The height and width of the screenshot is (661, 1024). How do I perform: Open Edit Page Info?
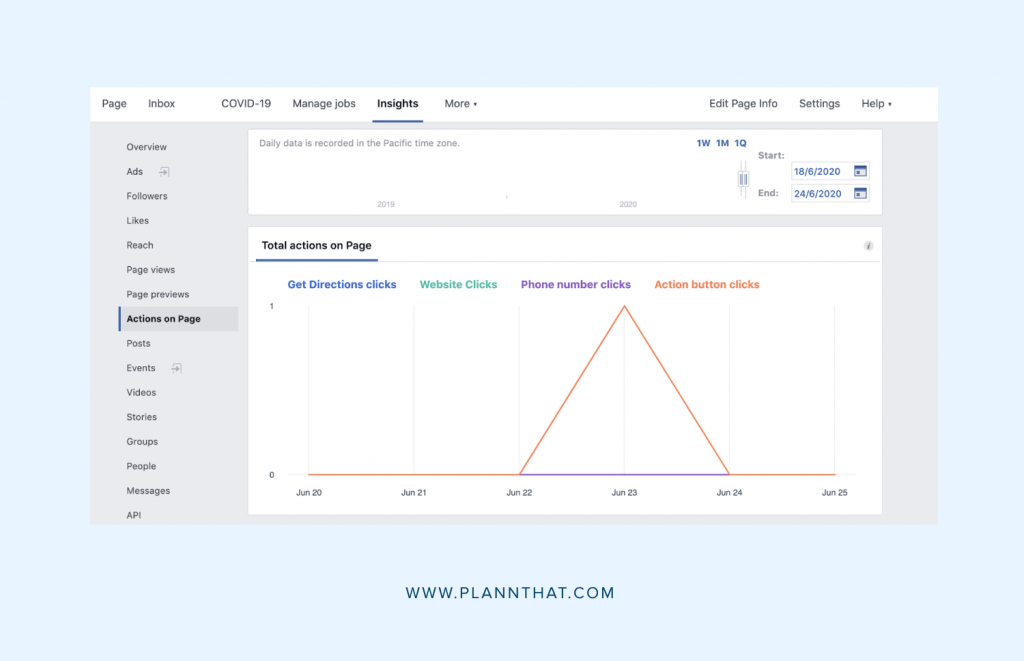743,103
